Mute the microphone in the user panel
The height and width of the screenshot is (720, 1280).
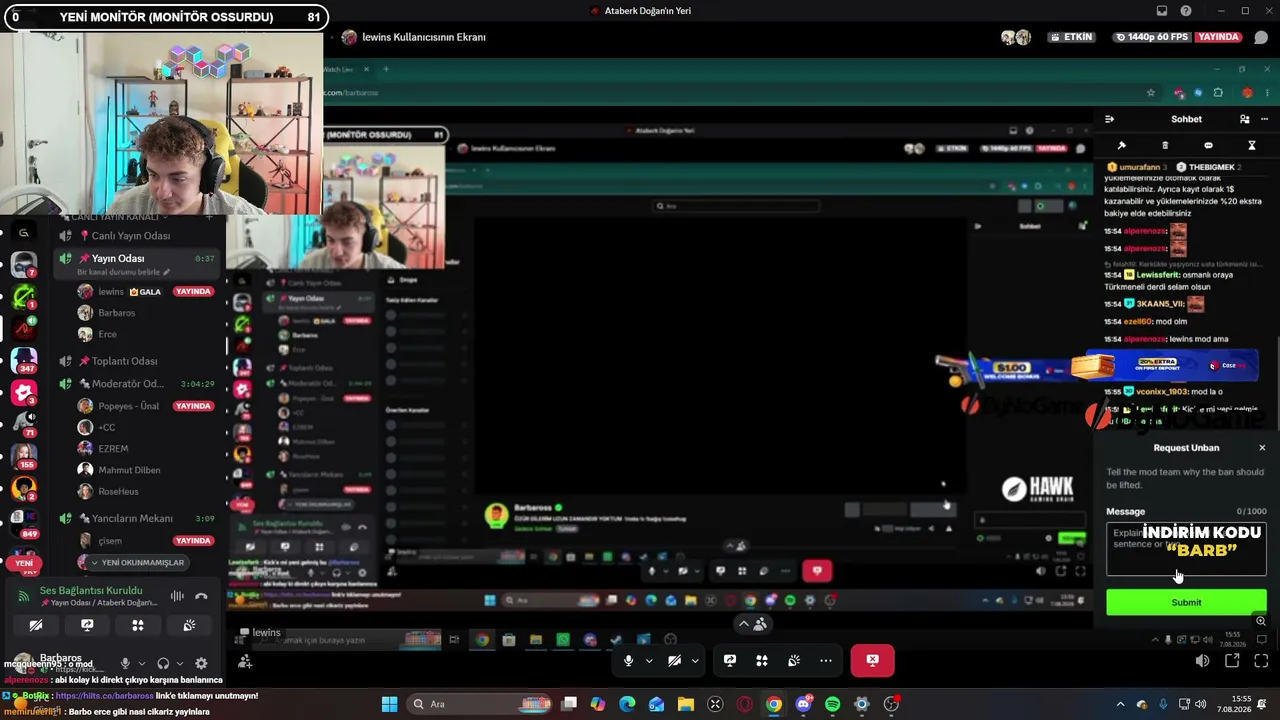[125, 663]
